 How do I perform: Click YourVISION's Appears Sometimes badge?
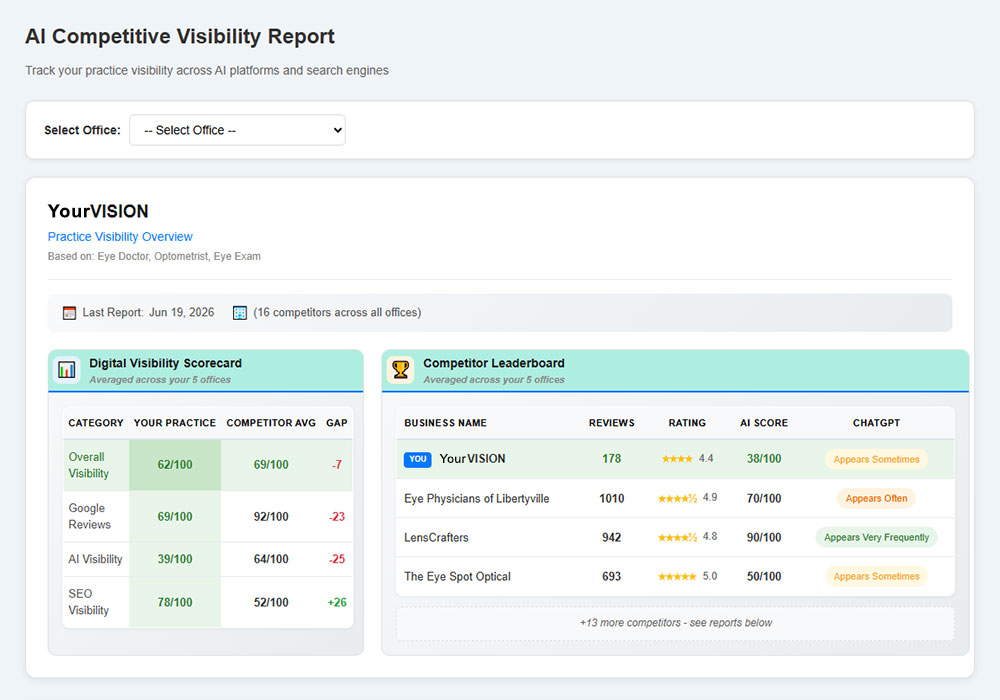click(x=876, y=460)
